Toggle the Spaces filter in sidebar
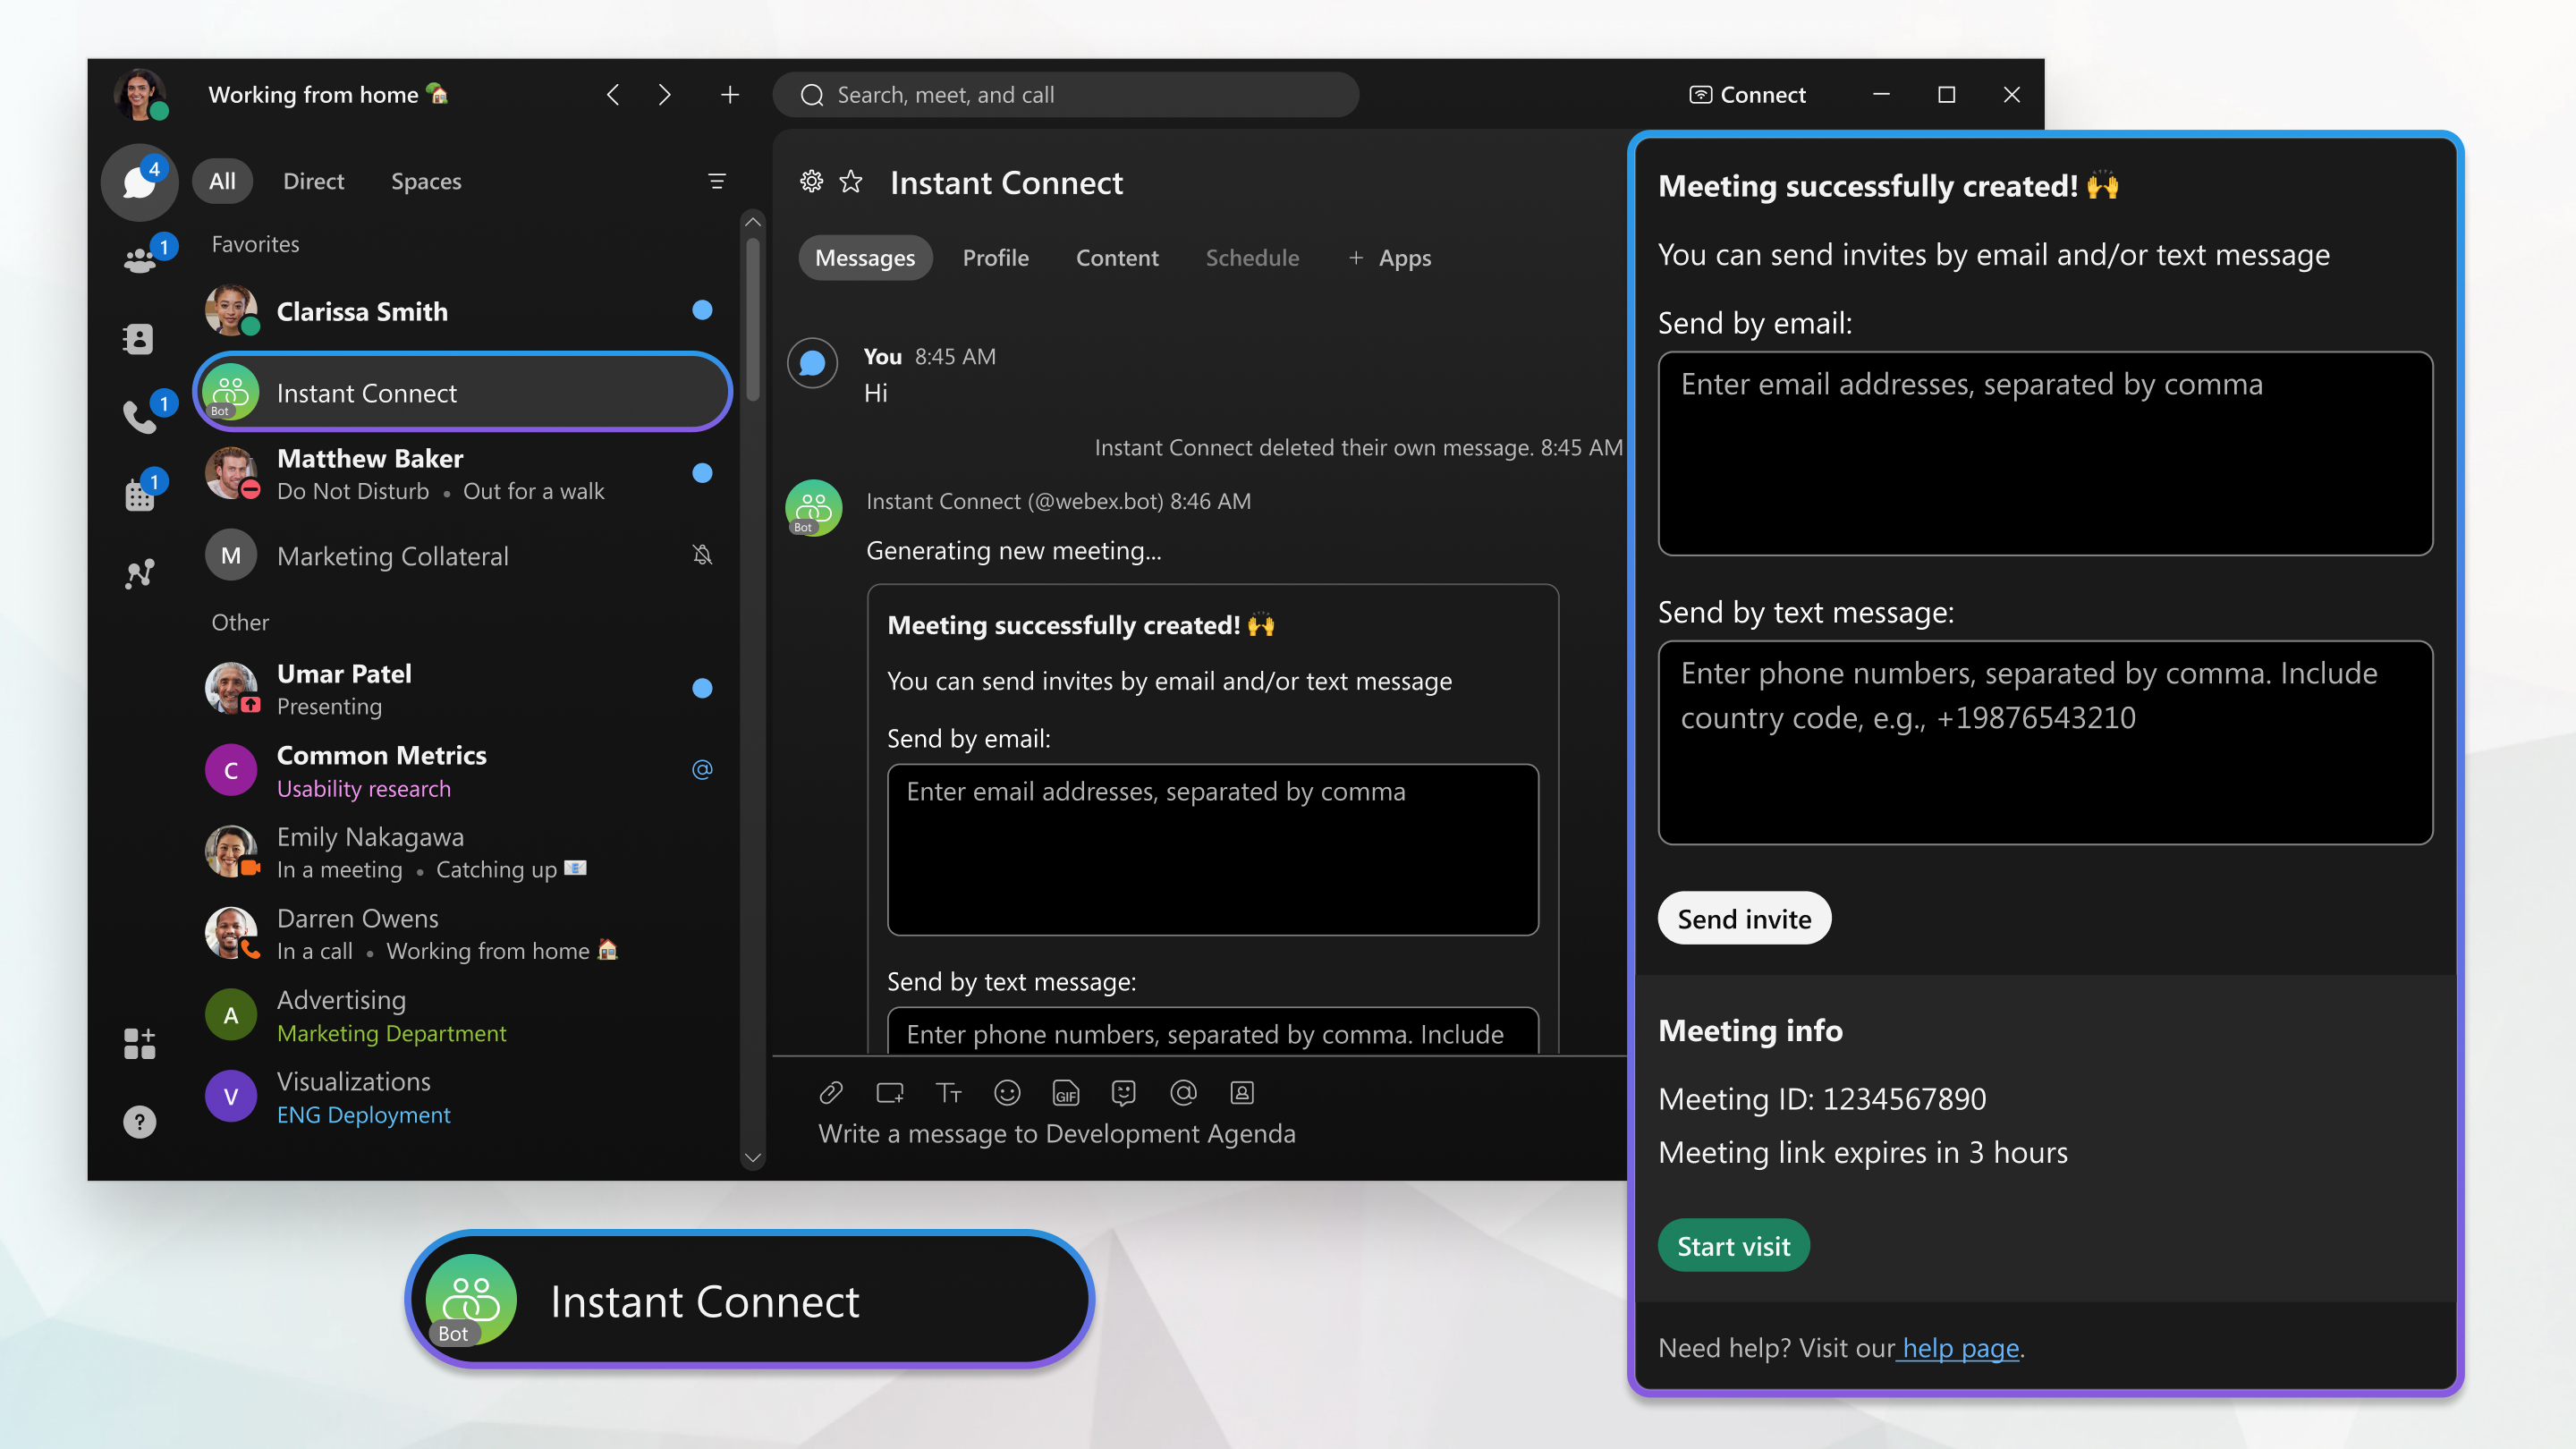Image resolution: width=2576 pixels, height=1449 pixels. pos(425,179)
